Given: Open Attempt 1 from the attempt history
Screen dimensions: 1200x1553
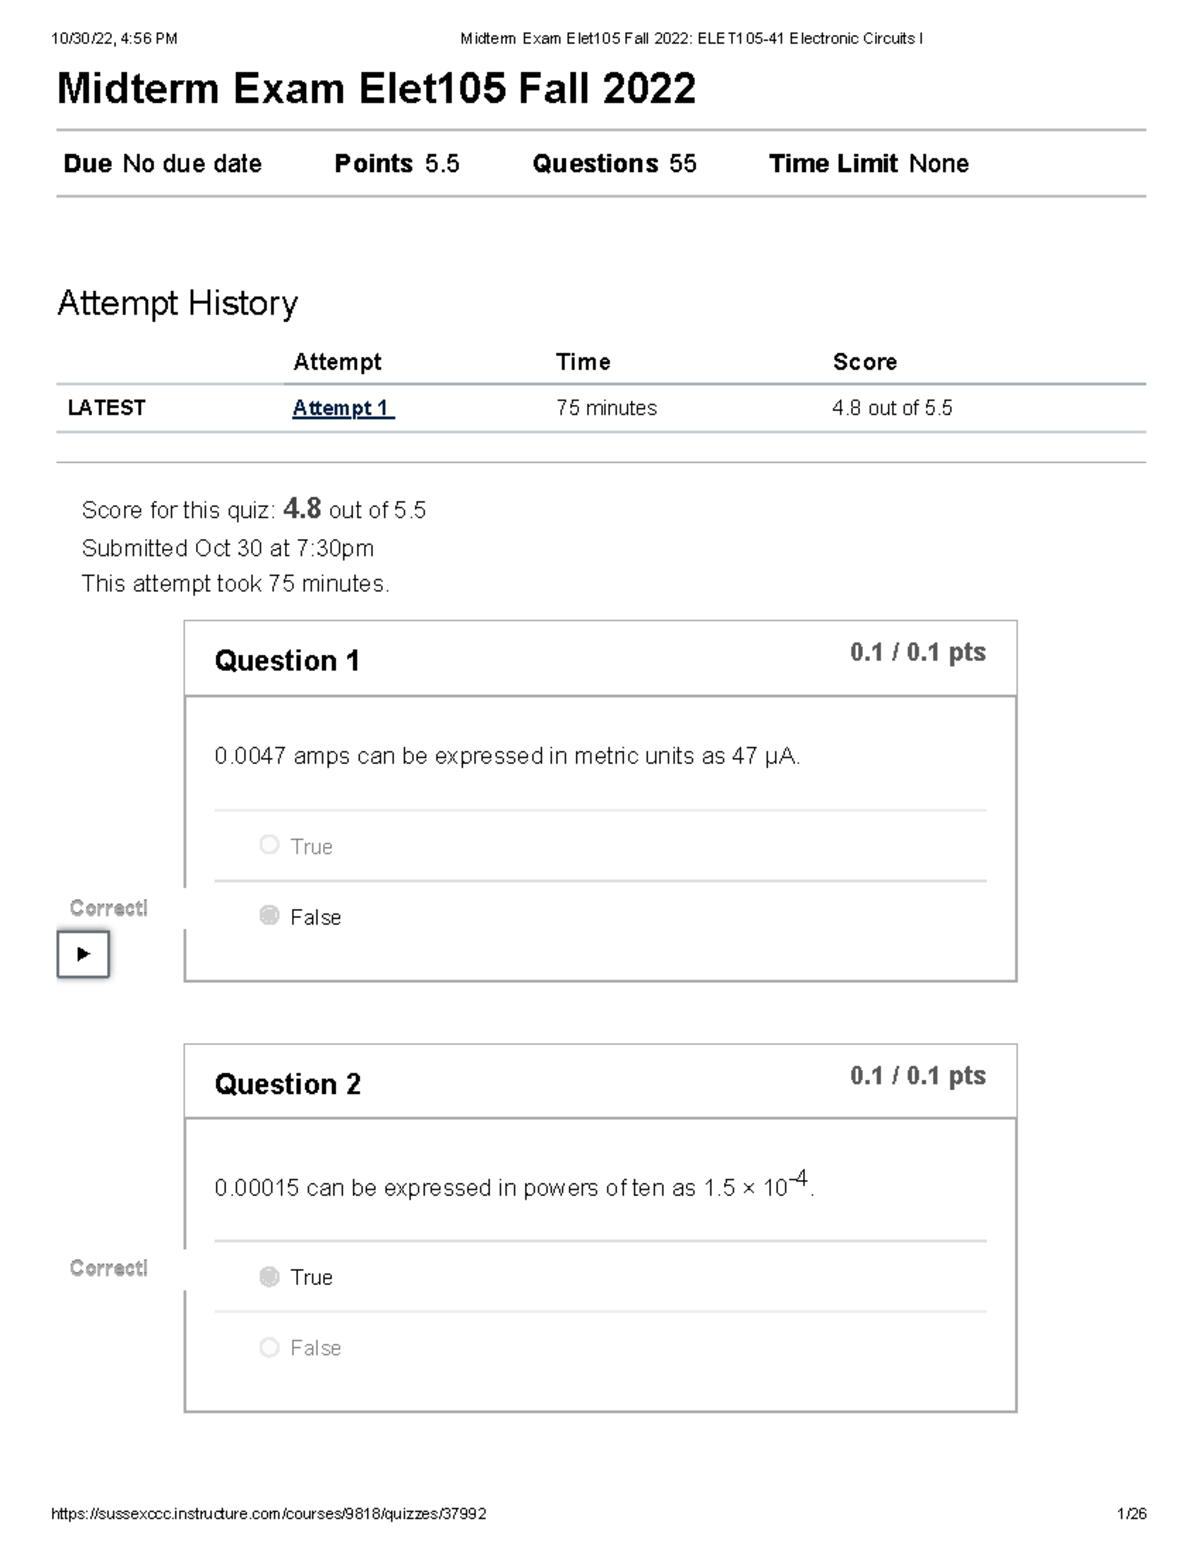Looking at the screenshot, I should click(x=342, y=408).
